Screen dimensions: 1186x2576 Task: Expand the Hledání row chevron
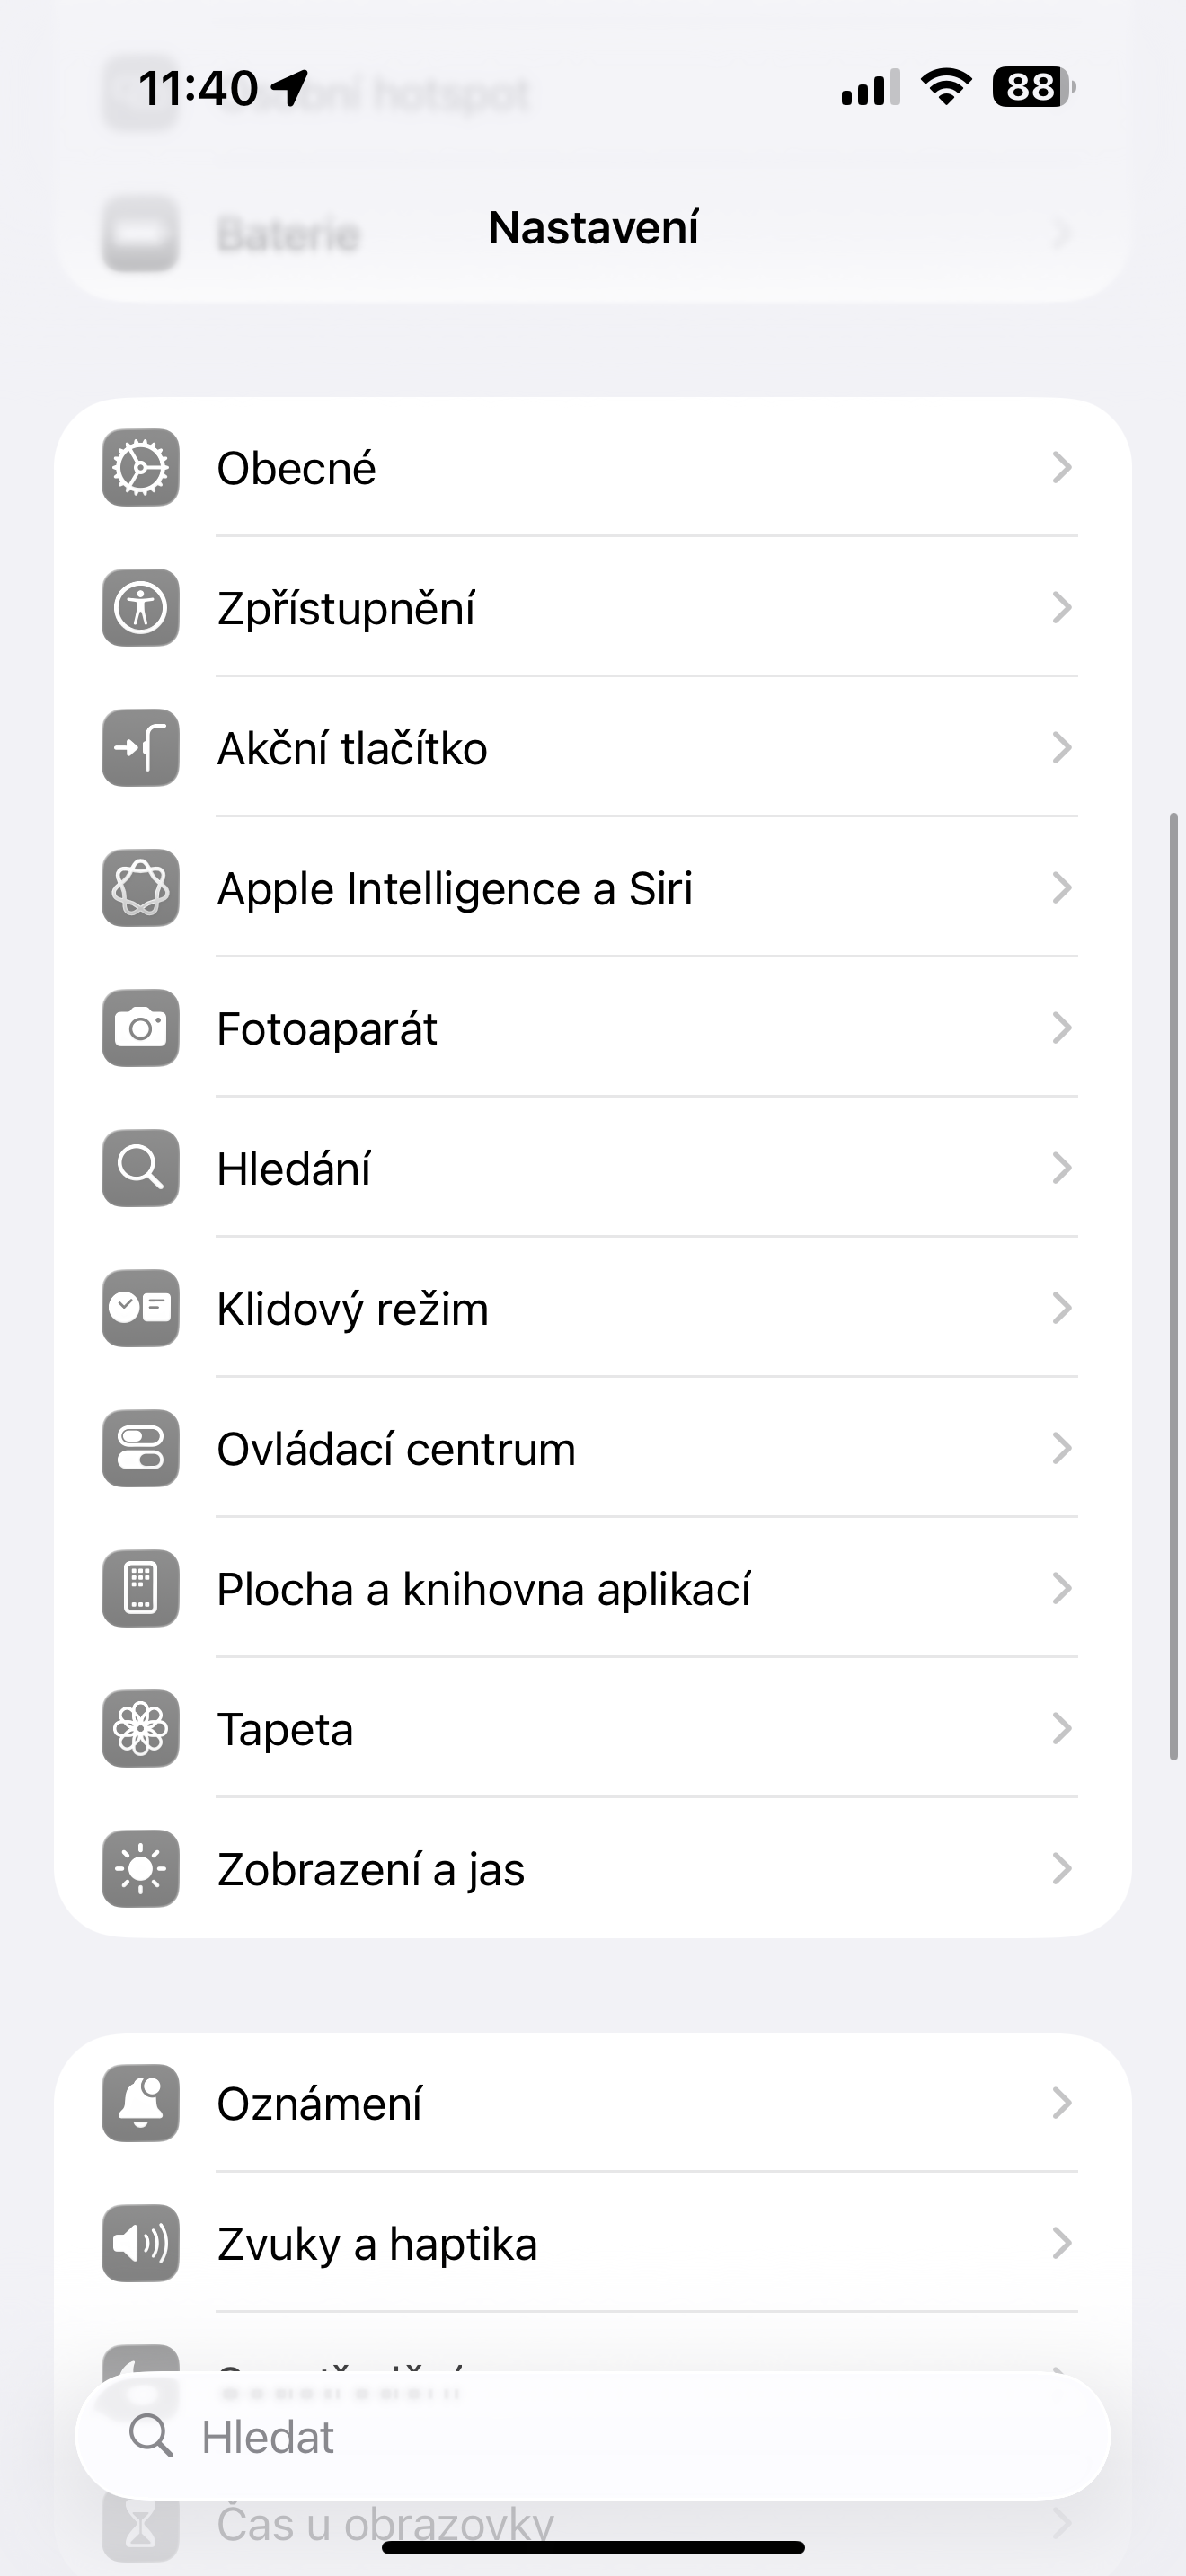(x=1062, y=1168)
